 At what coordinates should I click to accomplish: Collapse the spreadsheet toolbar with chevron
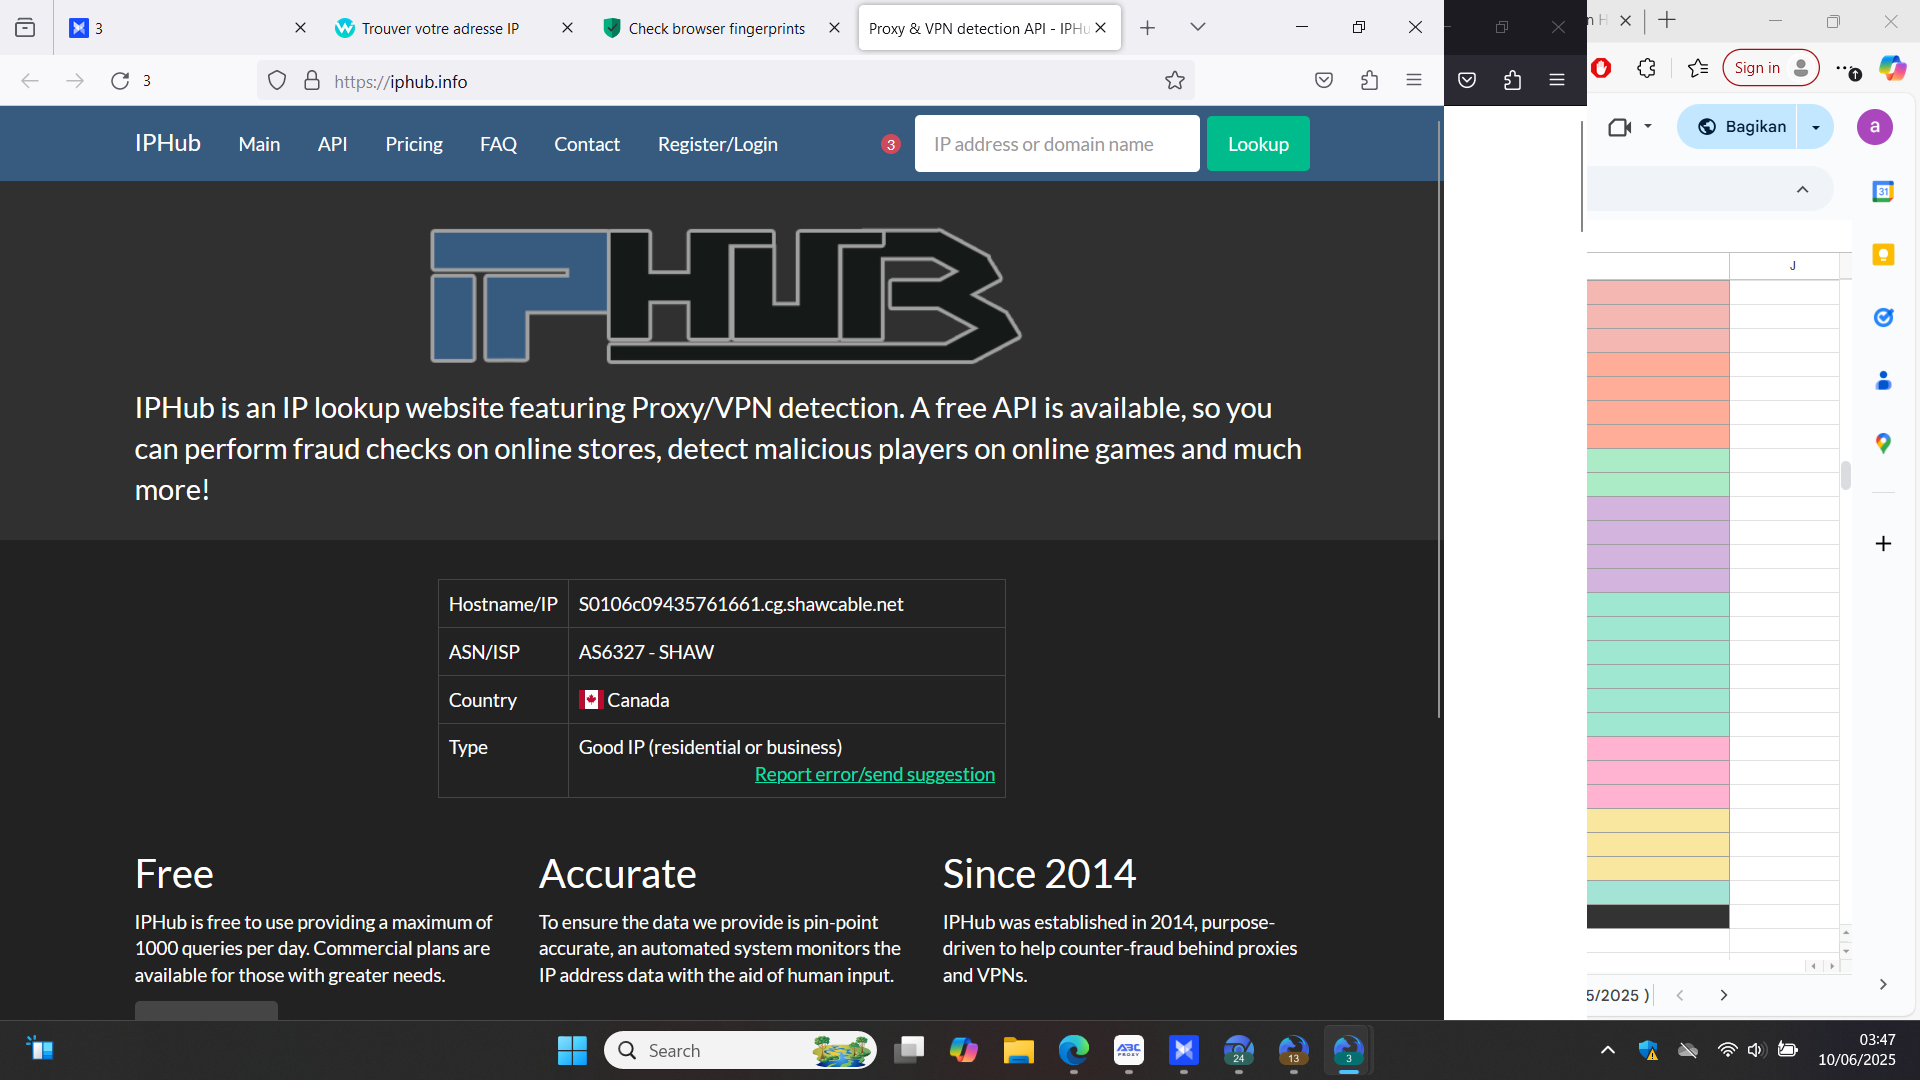[x=1802, y=190]
